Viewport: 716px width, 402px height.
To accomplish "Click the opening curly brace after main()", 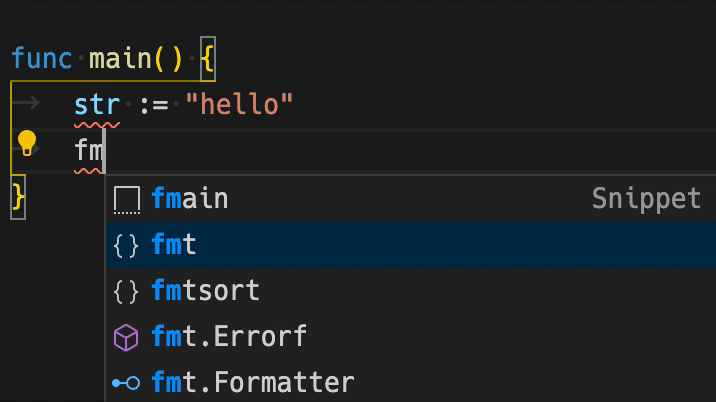I will (207, 58).
